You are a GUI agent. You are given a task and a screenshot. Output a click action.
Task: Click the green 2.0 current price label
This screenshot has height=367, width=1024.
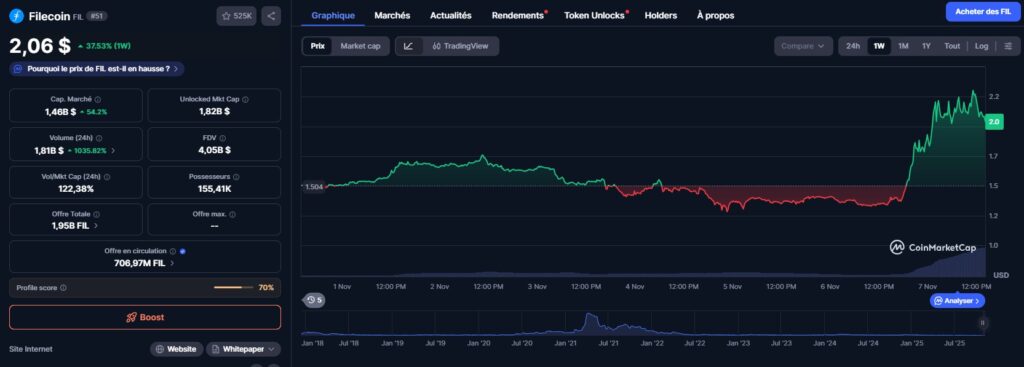[995, 122]
